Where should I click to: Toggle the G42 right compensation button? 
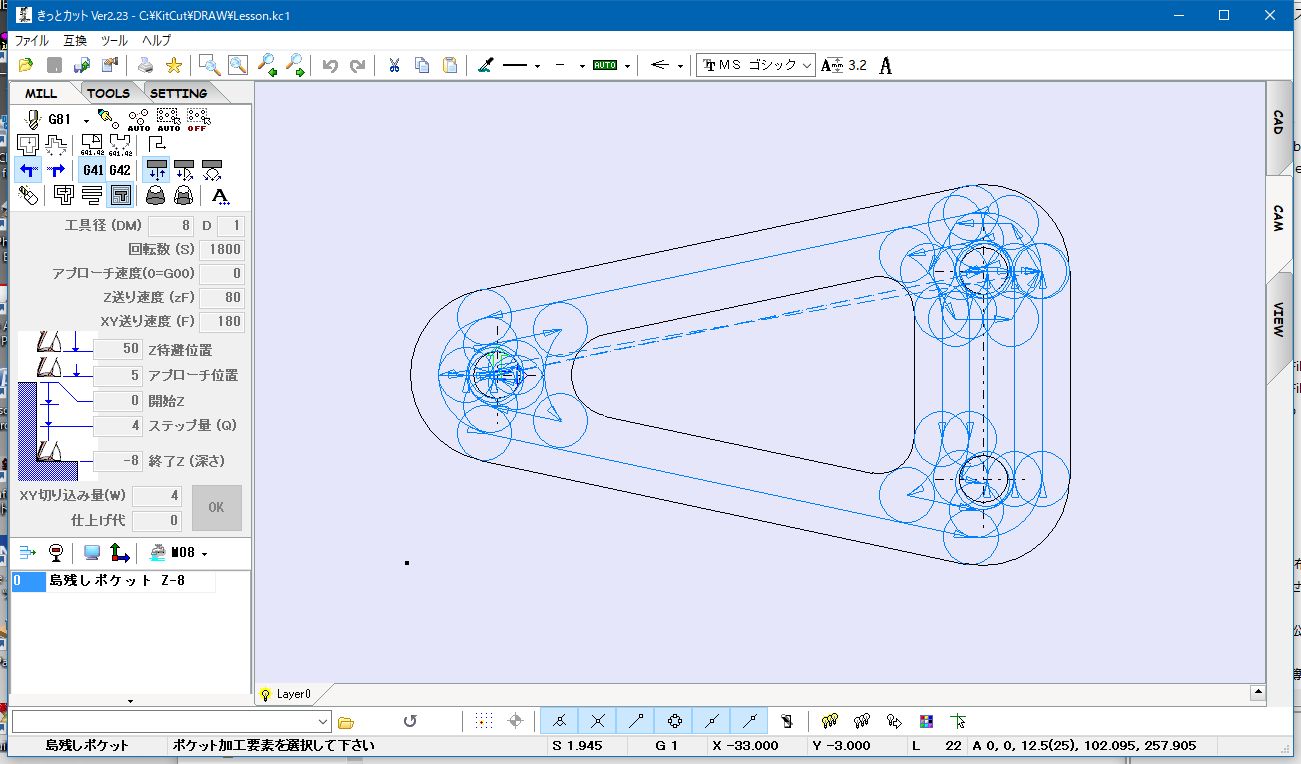click(120, 170)
